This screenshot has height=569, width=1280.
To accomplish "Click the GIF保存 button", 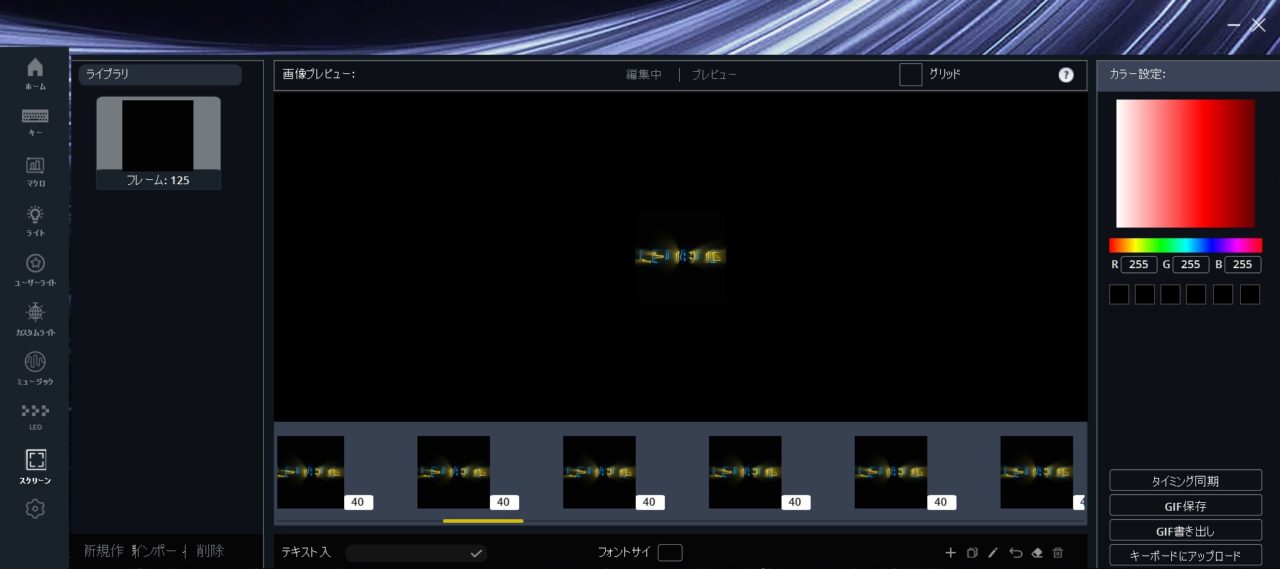I will [x=1185, y=506].
